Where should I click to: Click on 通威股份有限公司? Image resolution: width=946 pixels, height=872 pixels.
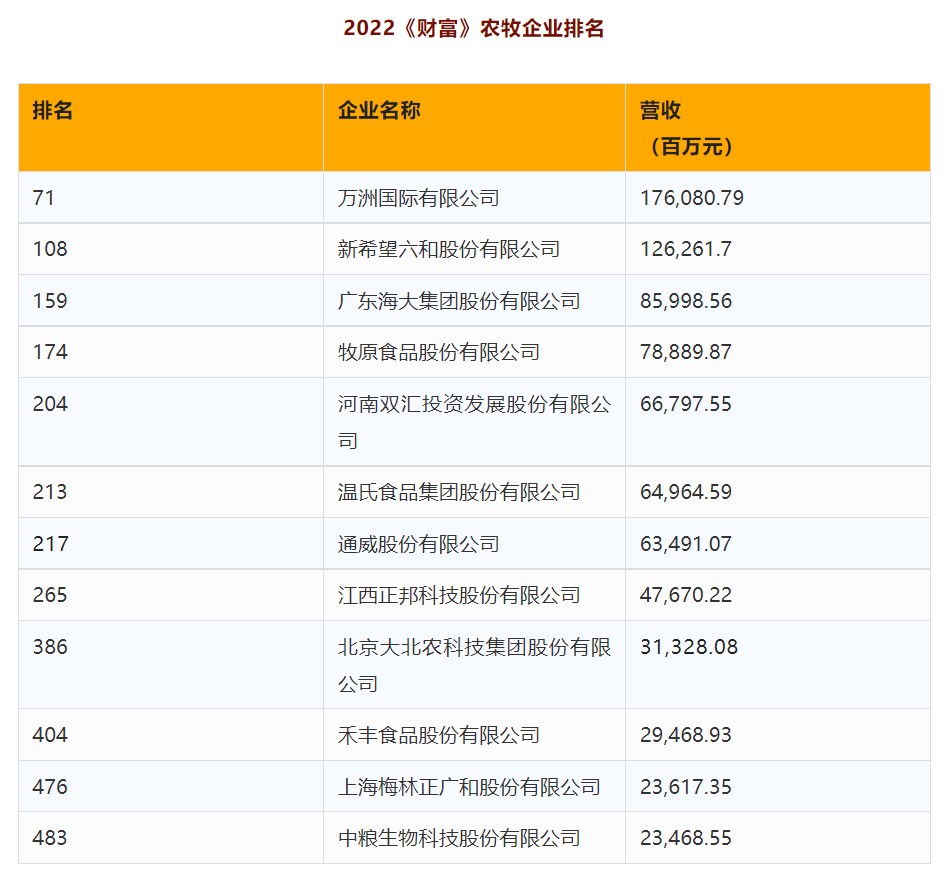pyautogui.click(x=418, y=544)
